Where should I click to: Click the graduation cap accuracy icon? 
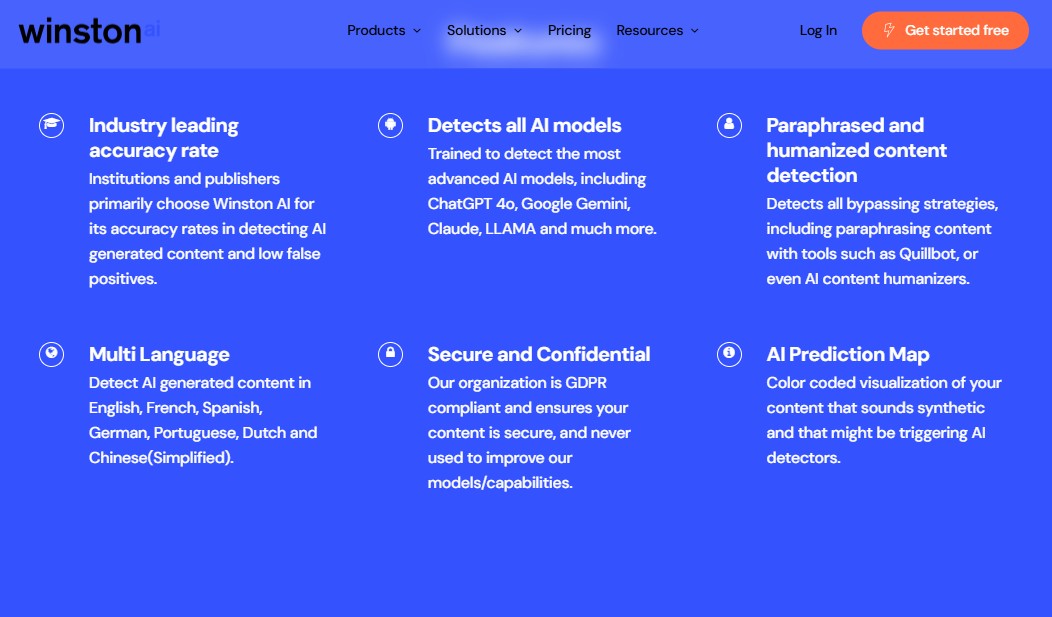coord(51,125)
